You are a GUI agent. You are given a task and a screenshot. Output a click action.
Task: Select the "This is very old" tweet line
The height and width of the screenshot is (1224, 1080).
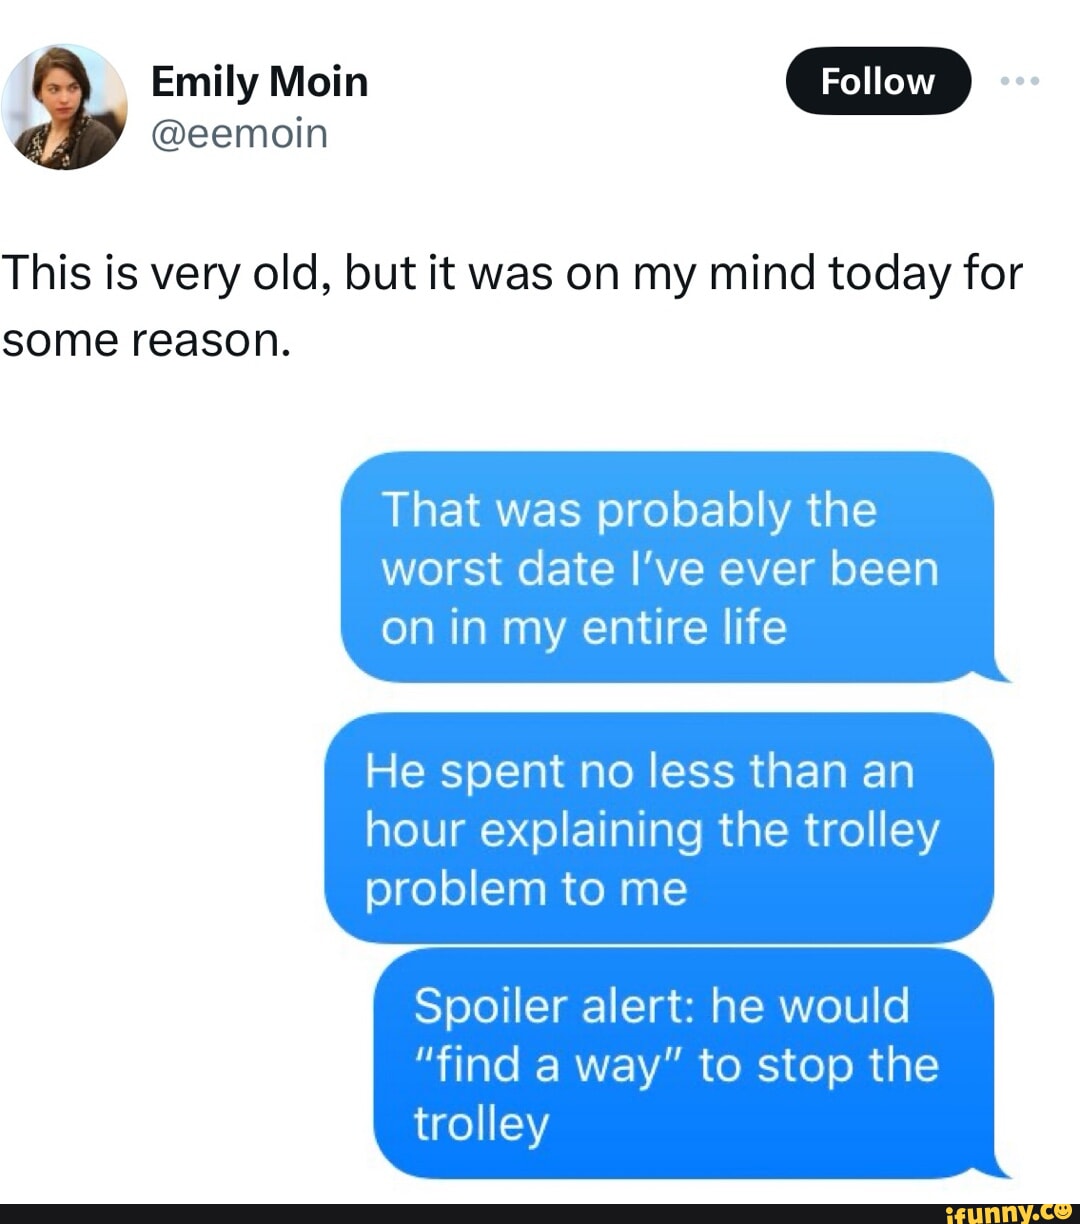(x=512, y=273)
